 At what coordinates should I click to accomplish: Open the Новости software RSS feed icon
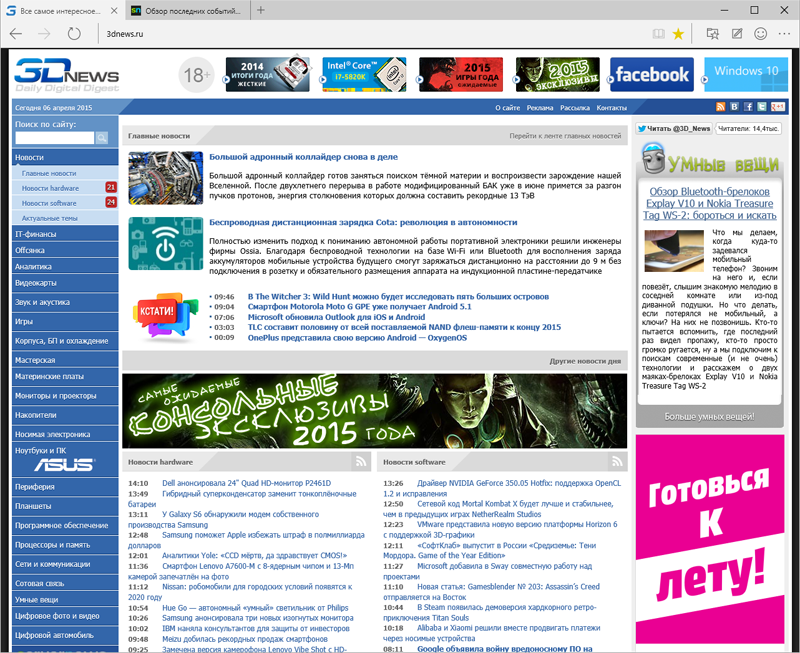click(617, 462)
